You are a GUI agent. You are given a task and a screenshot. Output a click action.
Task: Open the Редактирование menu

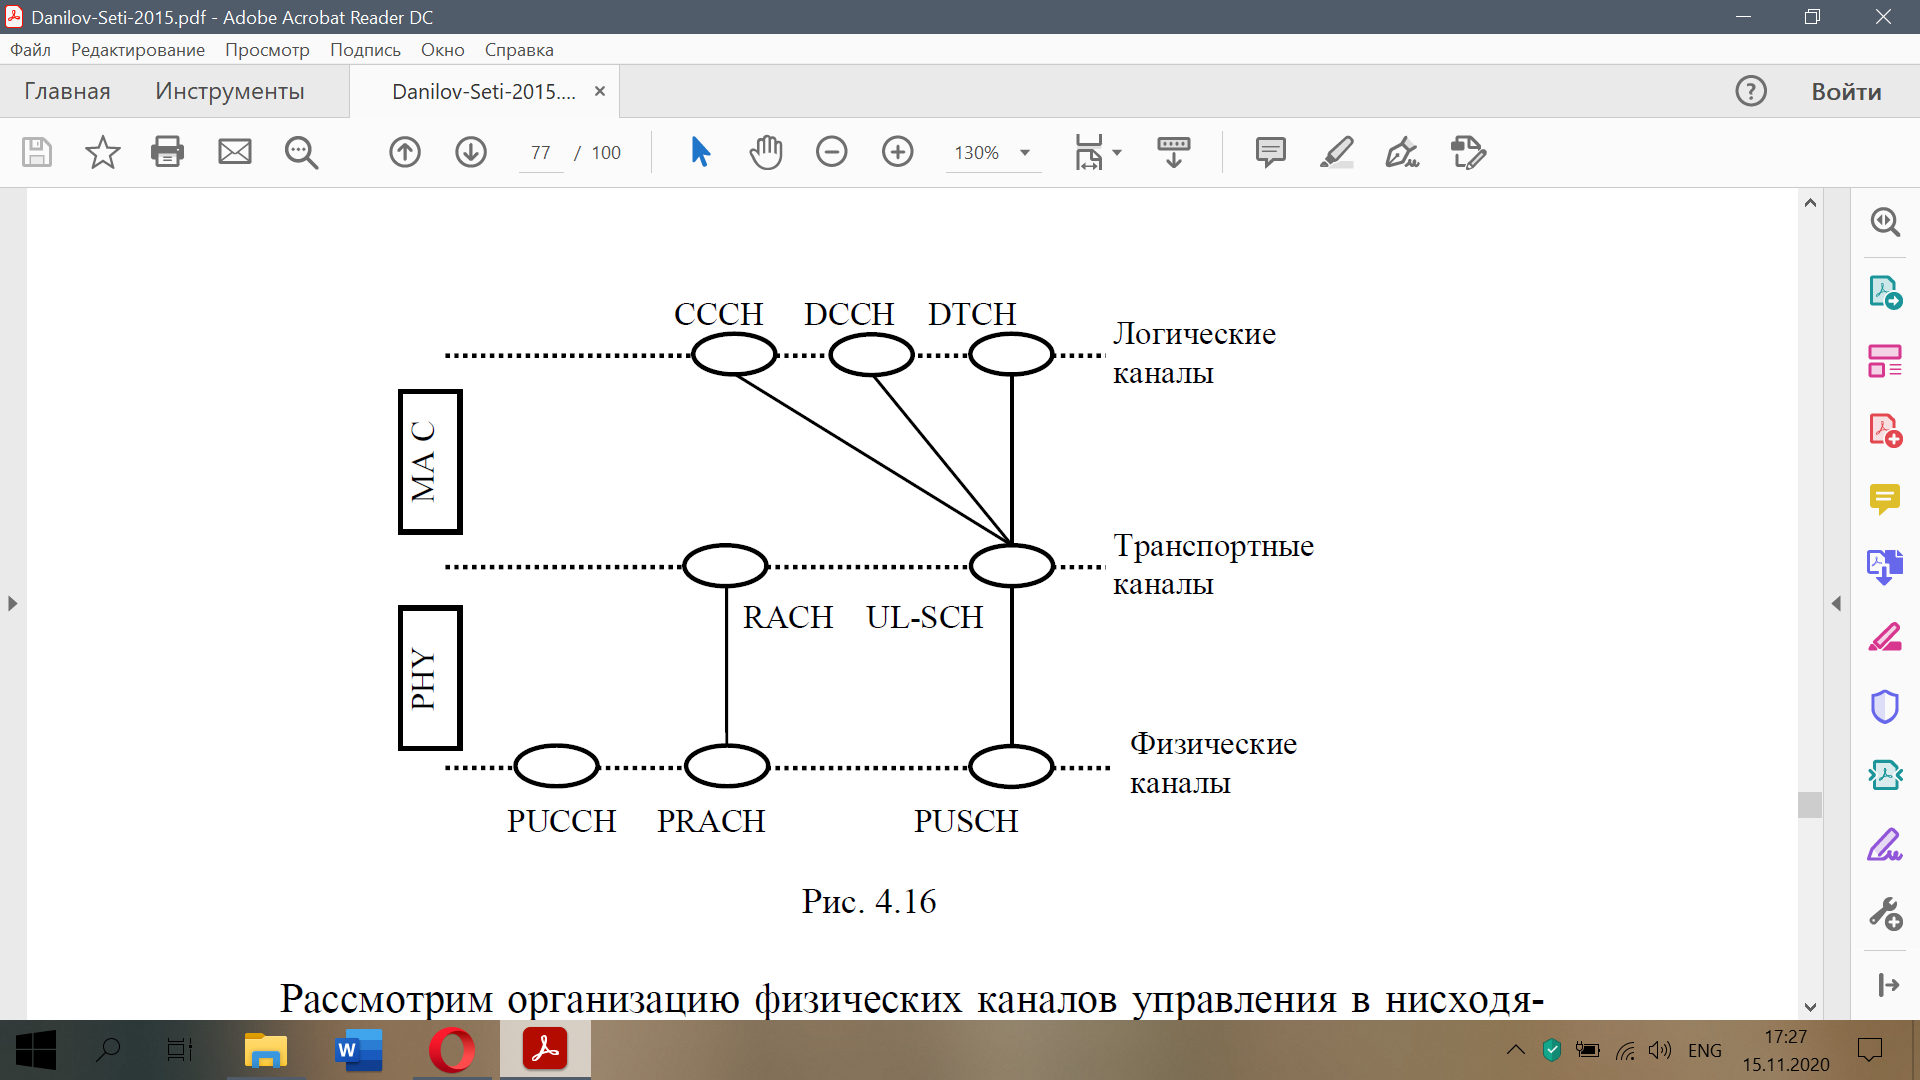pyautogui.click(x=138, y=50)
